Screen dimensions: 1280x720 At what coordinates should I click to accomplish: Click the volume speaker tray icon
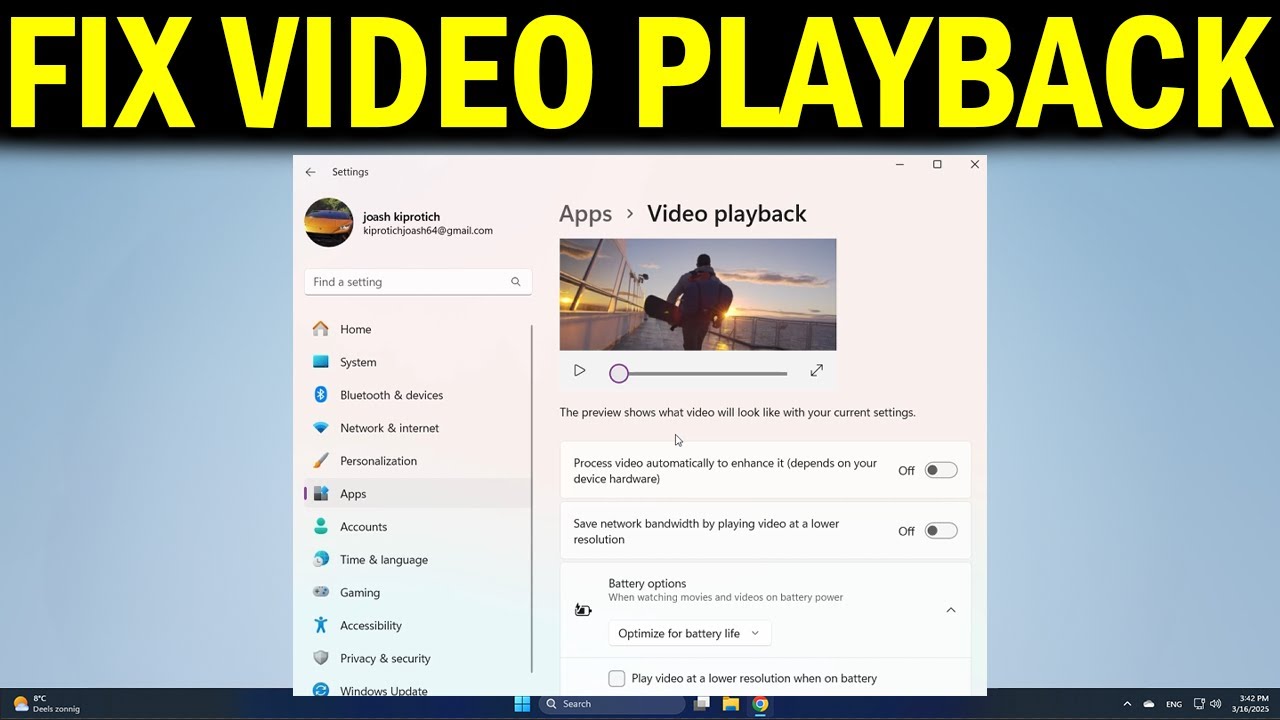[x=1215, y=704]
